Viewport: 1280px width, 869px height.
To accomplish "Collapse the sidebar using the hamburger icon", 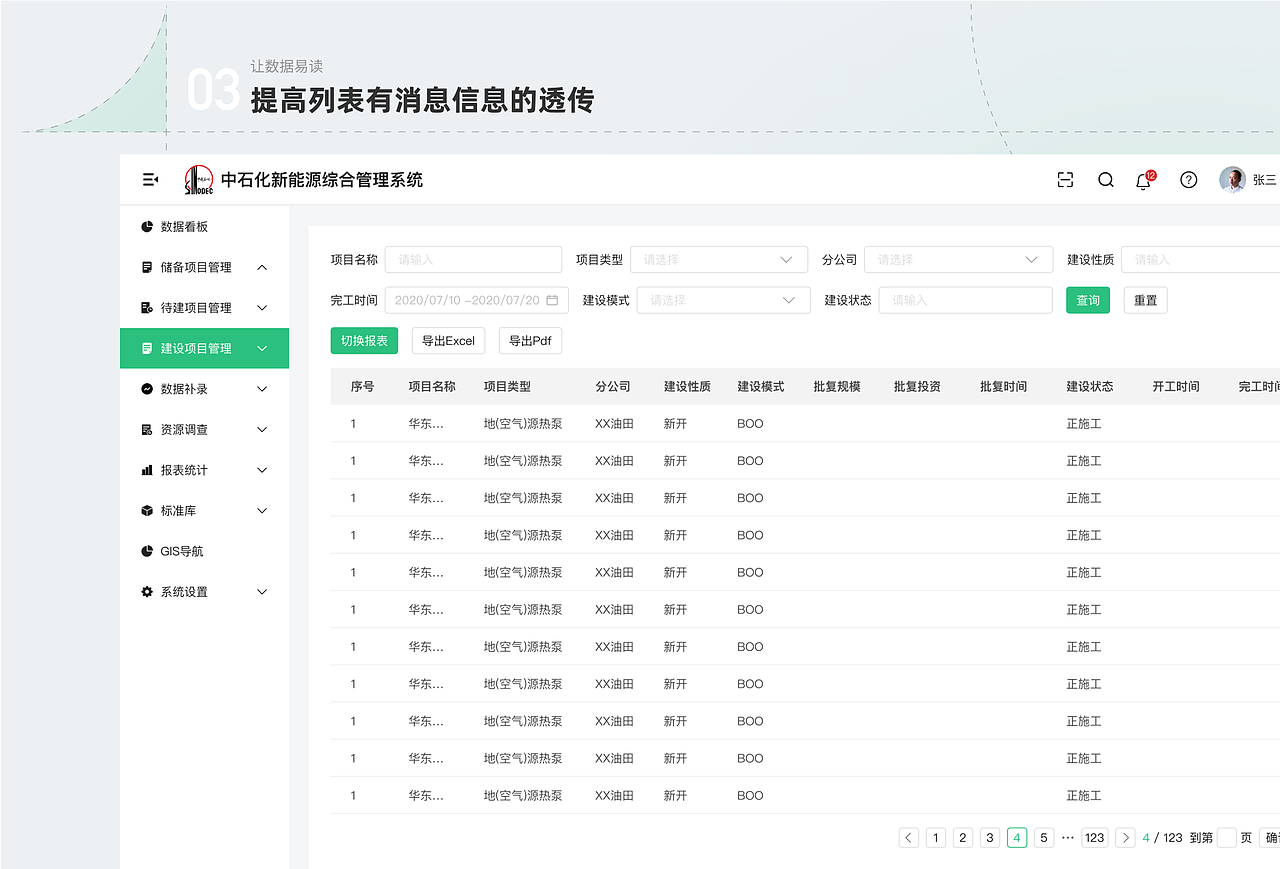I will tap(149, 179).
